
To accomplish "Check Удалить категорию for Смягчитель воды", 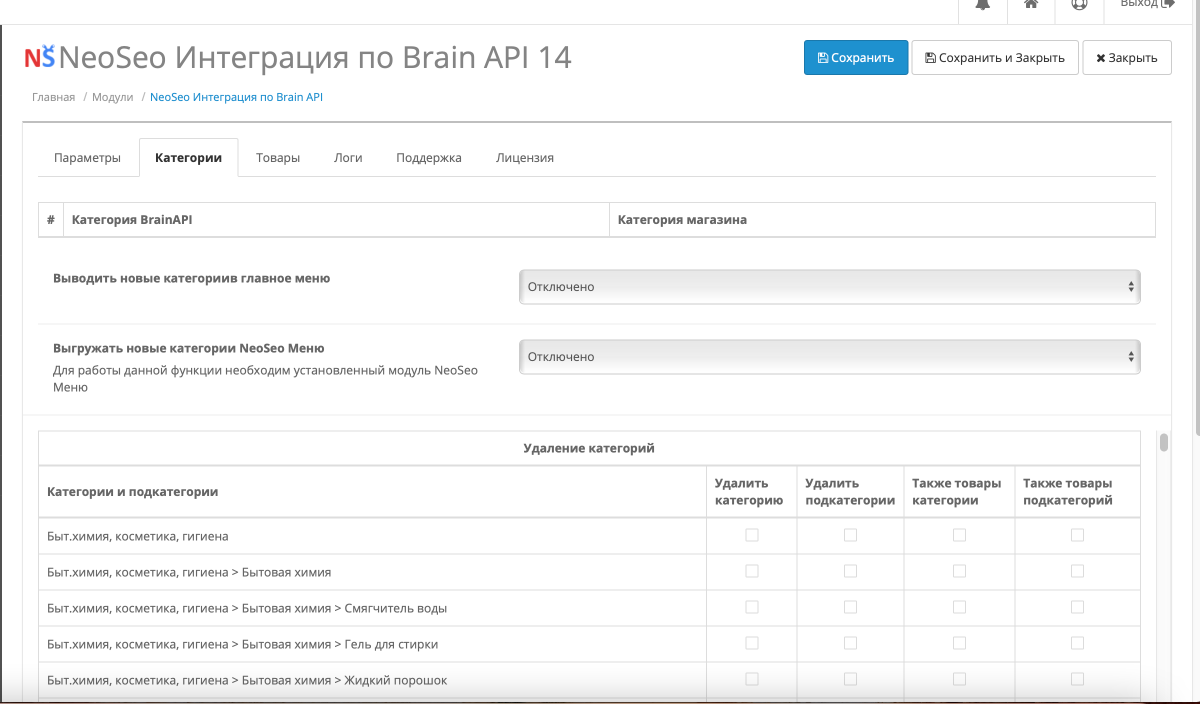I will 752,608.
